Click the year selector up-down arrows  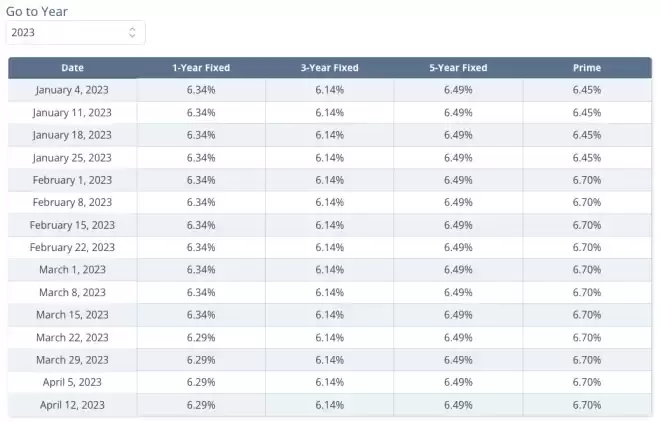pos(132,32)
